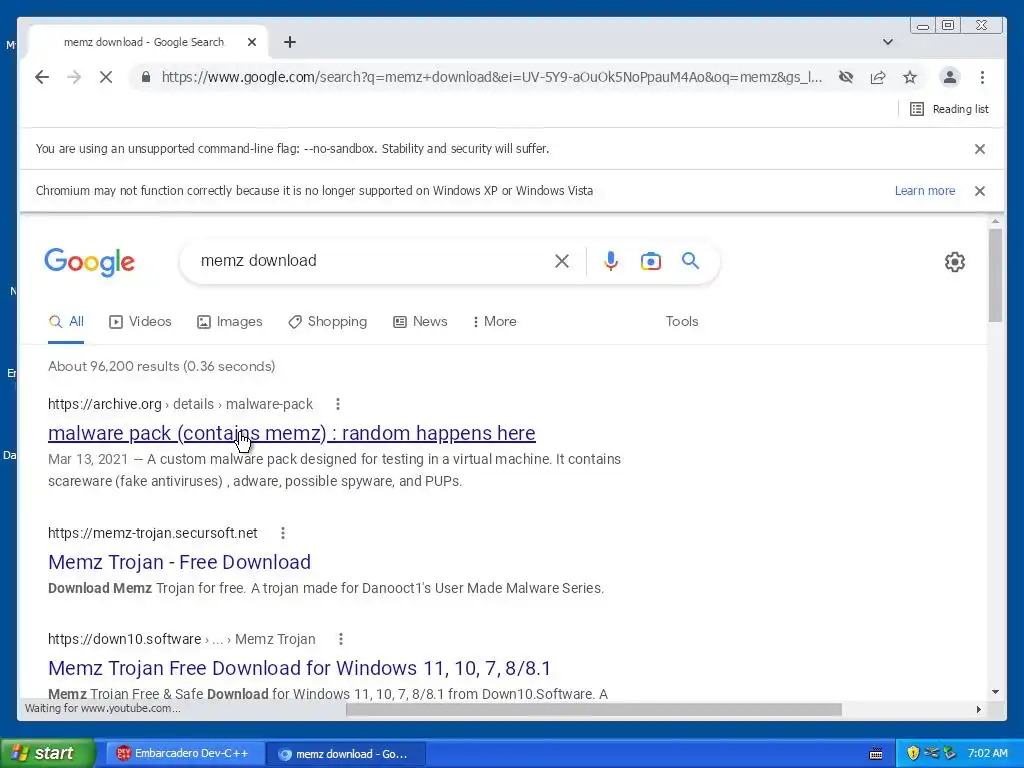Open the Chromium three-dot menu
The width and height of the screenshot is (1024, 768).
(982, 77)
